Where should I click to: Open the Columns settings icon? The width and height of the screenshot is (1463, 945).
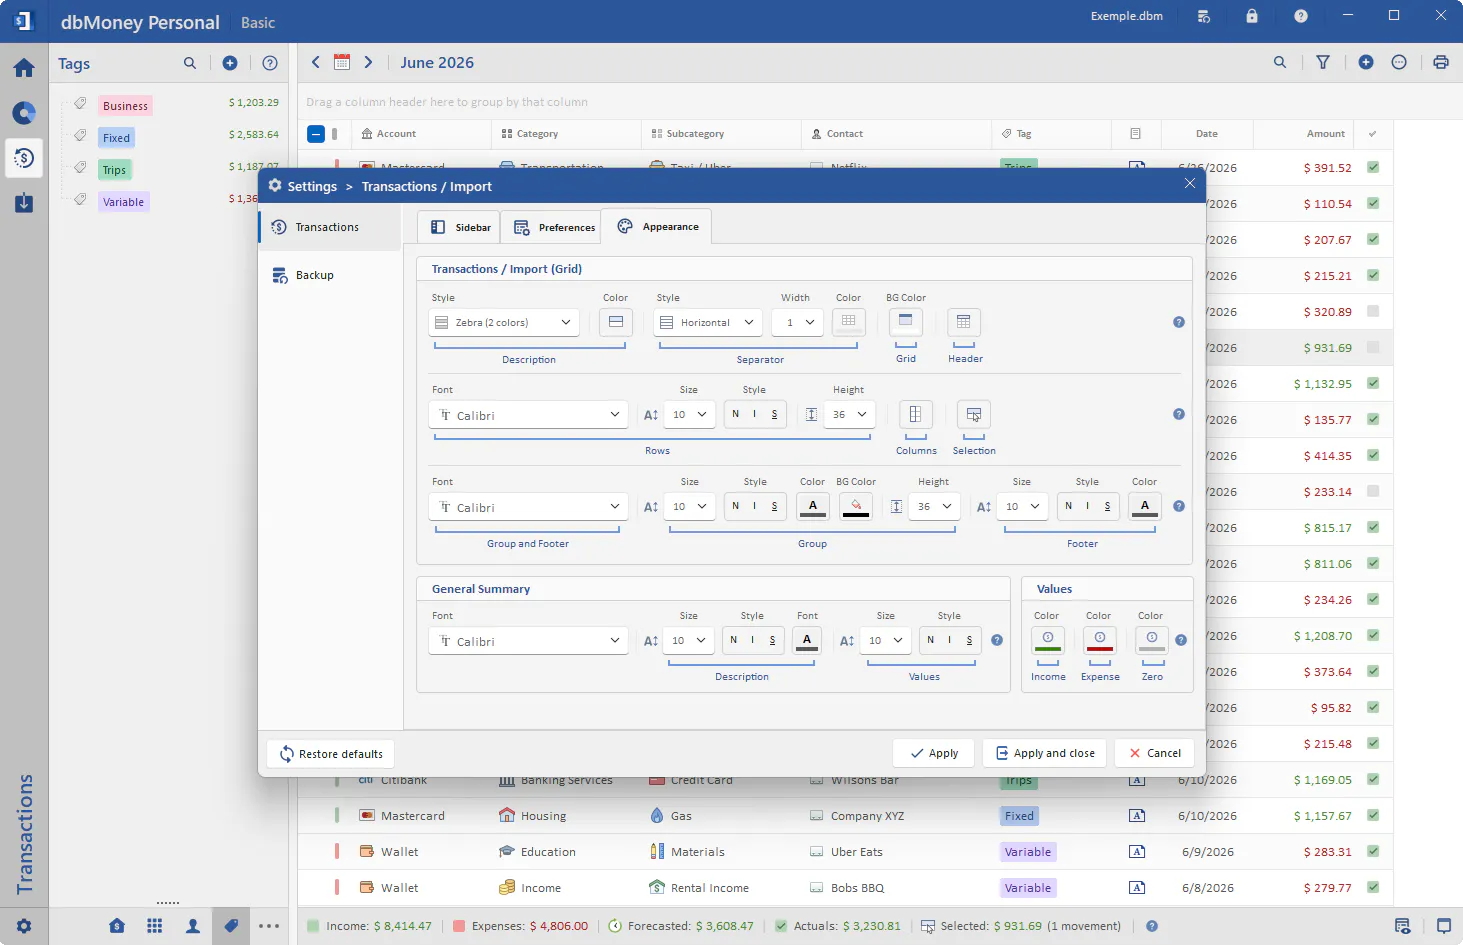pos(915,415)
